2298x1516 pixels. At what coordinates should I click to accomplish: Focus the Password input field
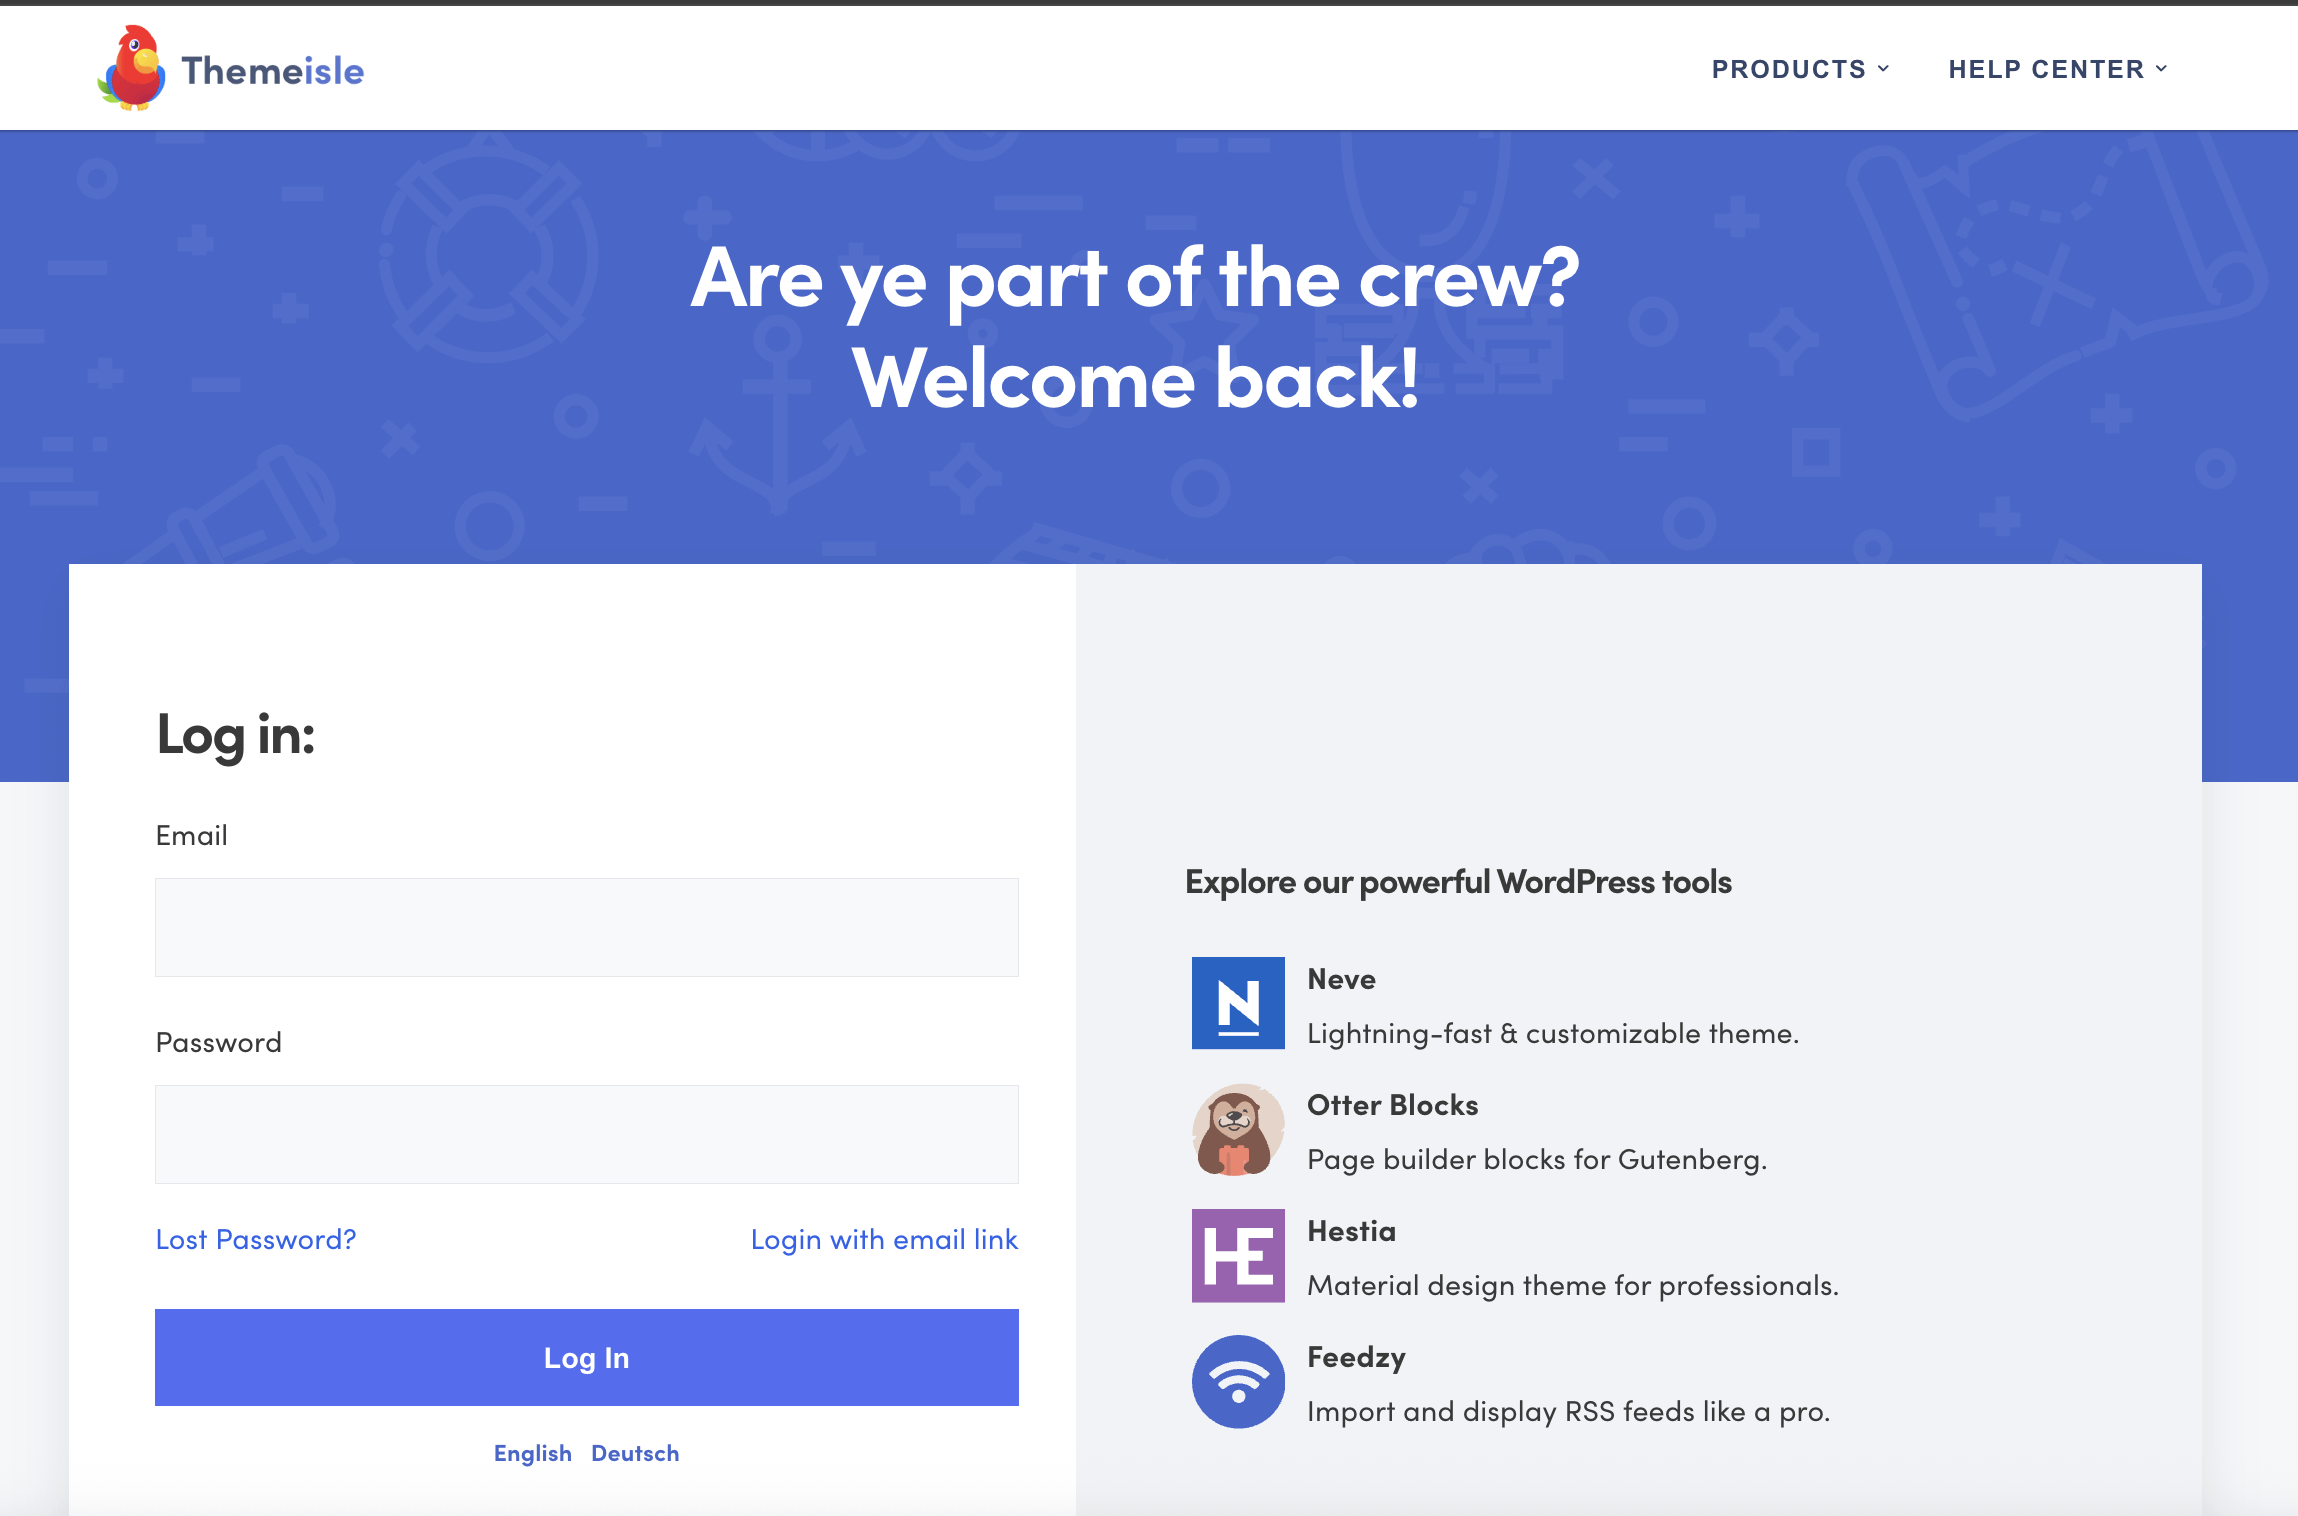pos(586,1134)
